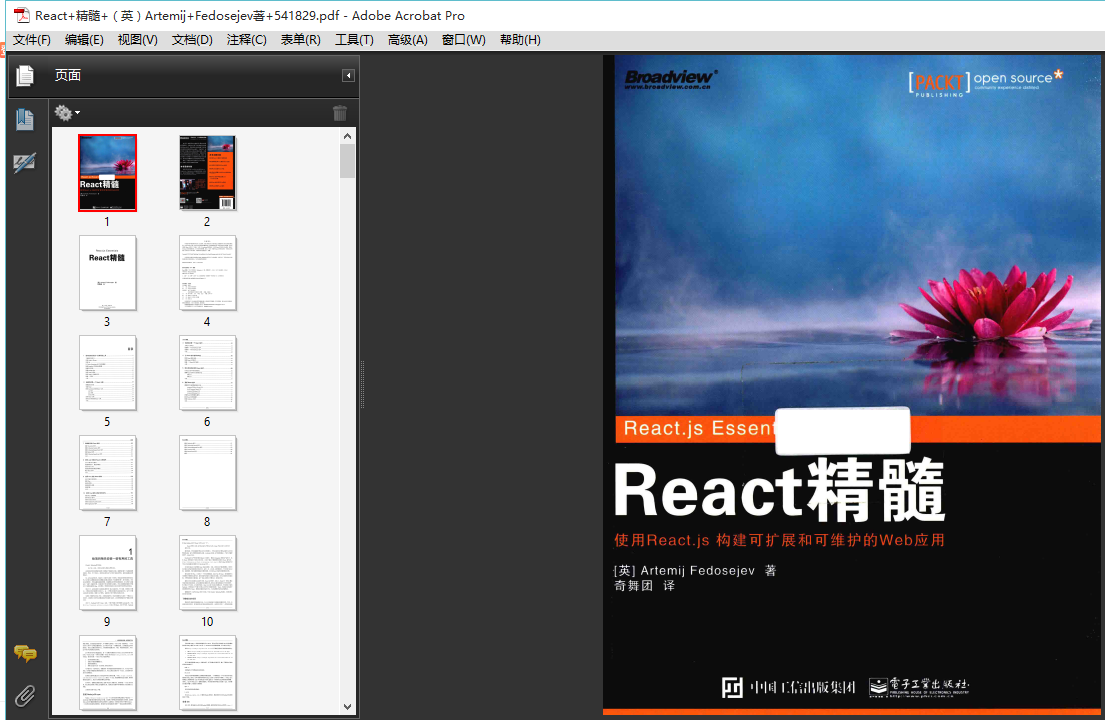Select page 1 thumbnail
The height and width of the screenshot is (720, 1105).
(x=107, y=173)
